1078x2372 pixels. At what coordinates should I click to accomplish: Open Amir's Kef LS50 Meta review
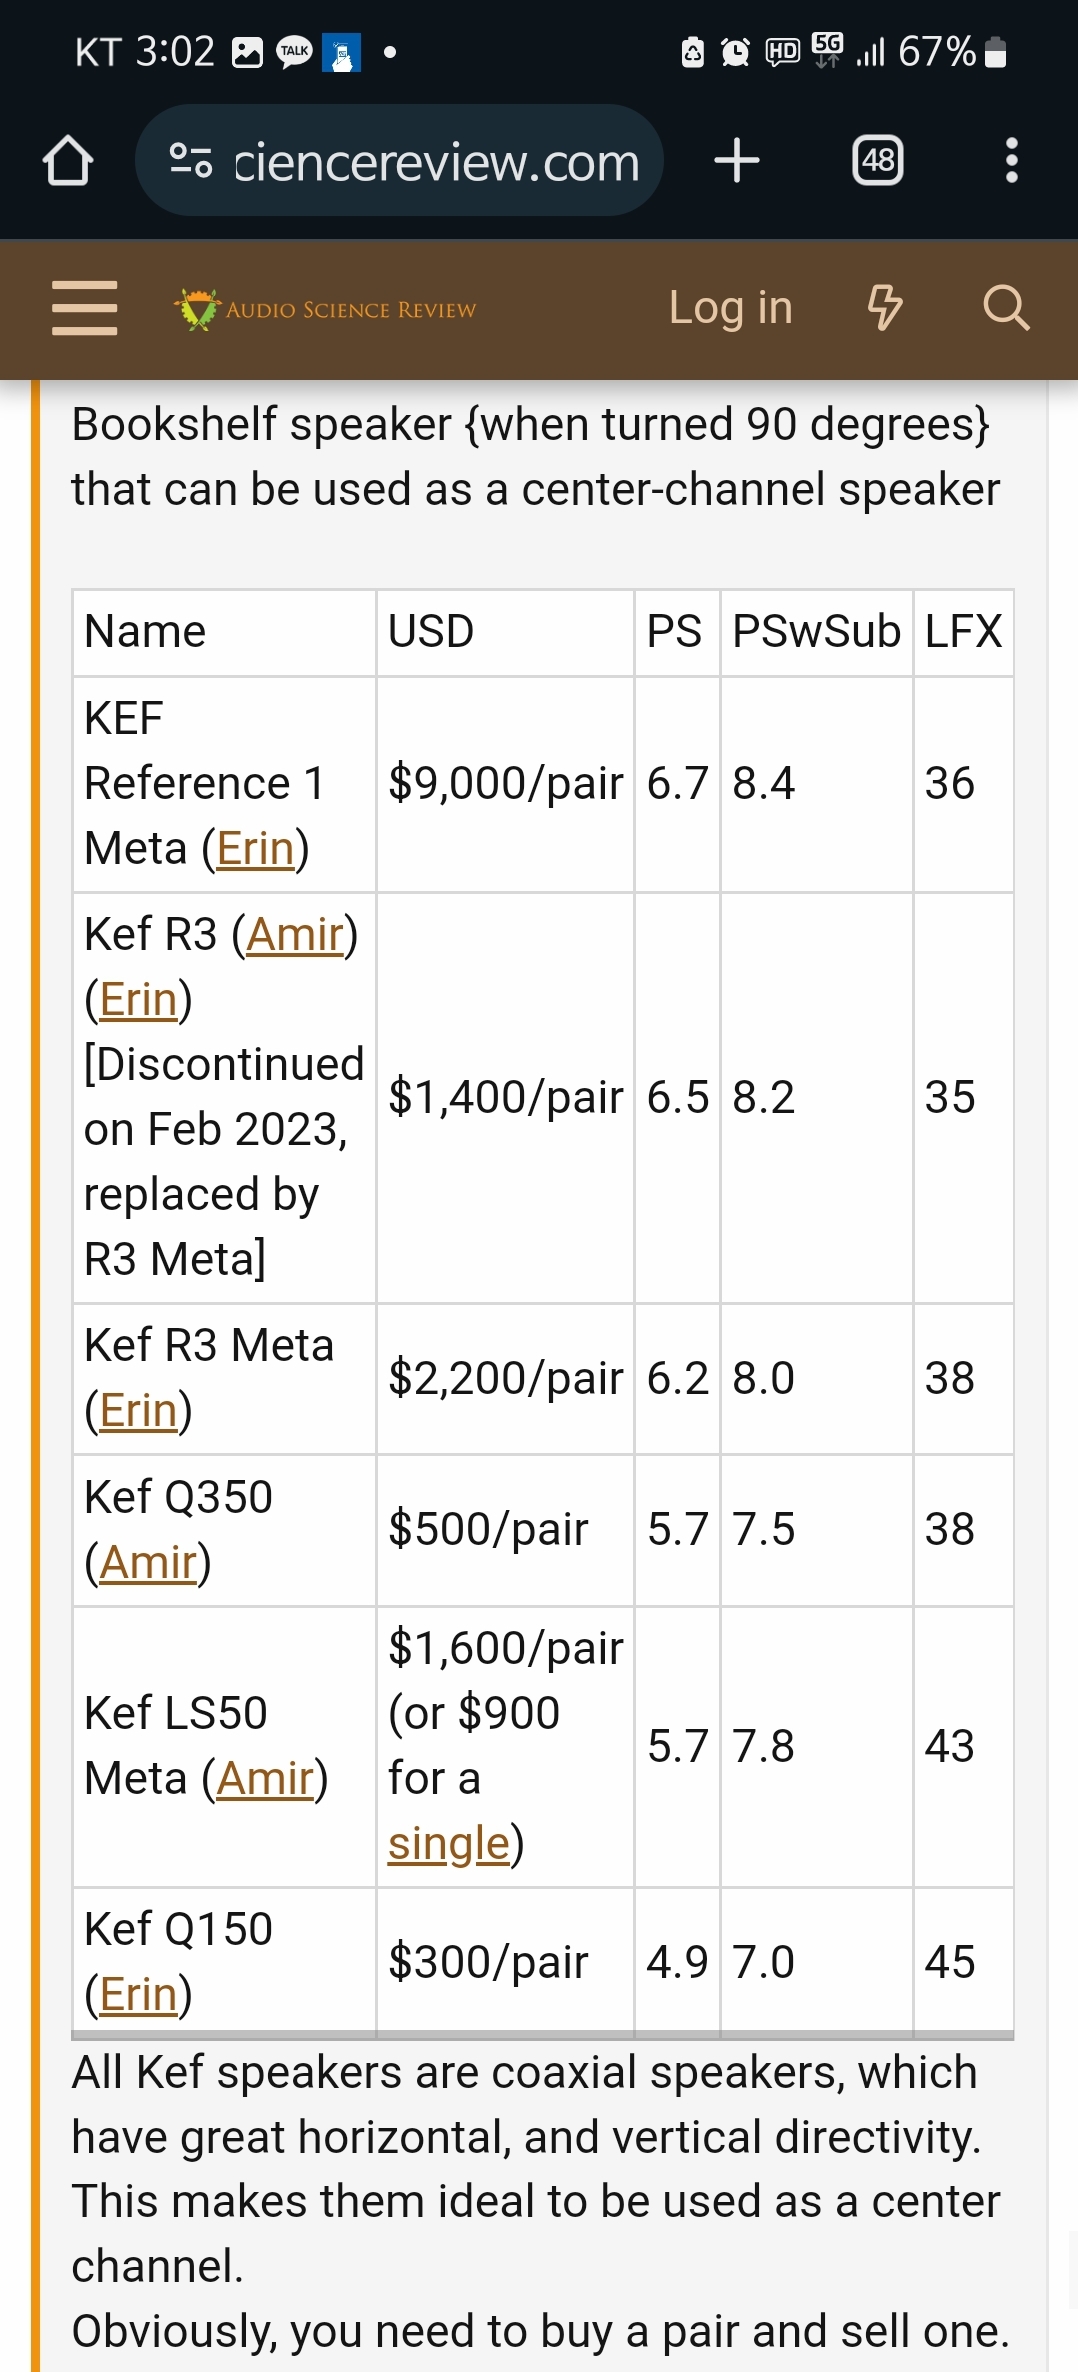[x=265, y=1779]
